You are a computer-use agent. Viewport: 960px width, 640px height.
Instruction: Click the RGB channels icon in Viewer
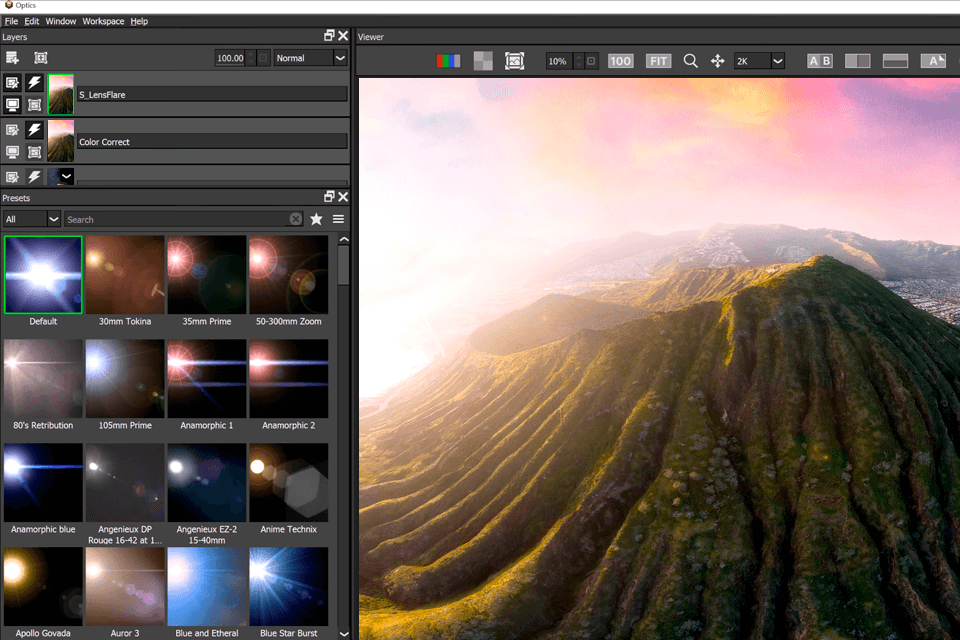pyautogui.click(x=448, y=61)
